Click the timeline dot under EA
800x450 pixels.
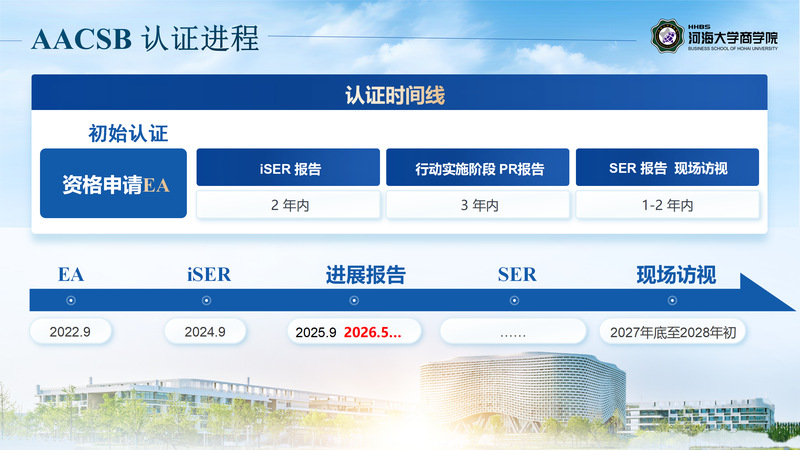pos(70,301)
